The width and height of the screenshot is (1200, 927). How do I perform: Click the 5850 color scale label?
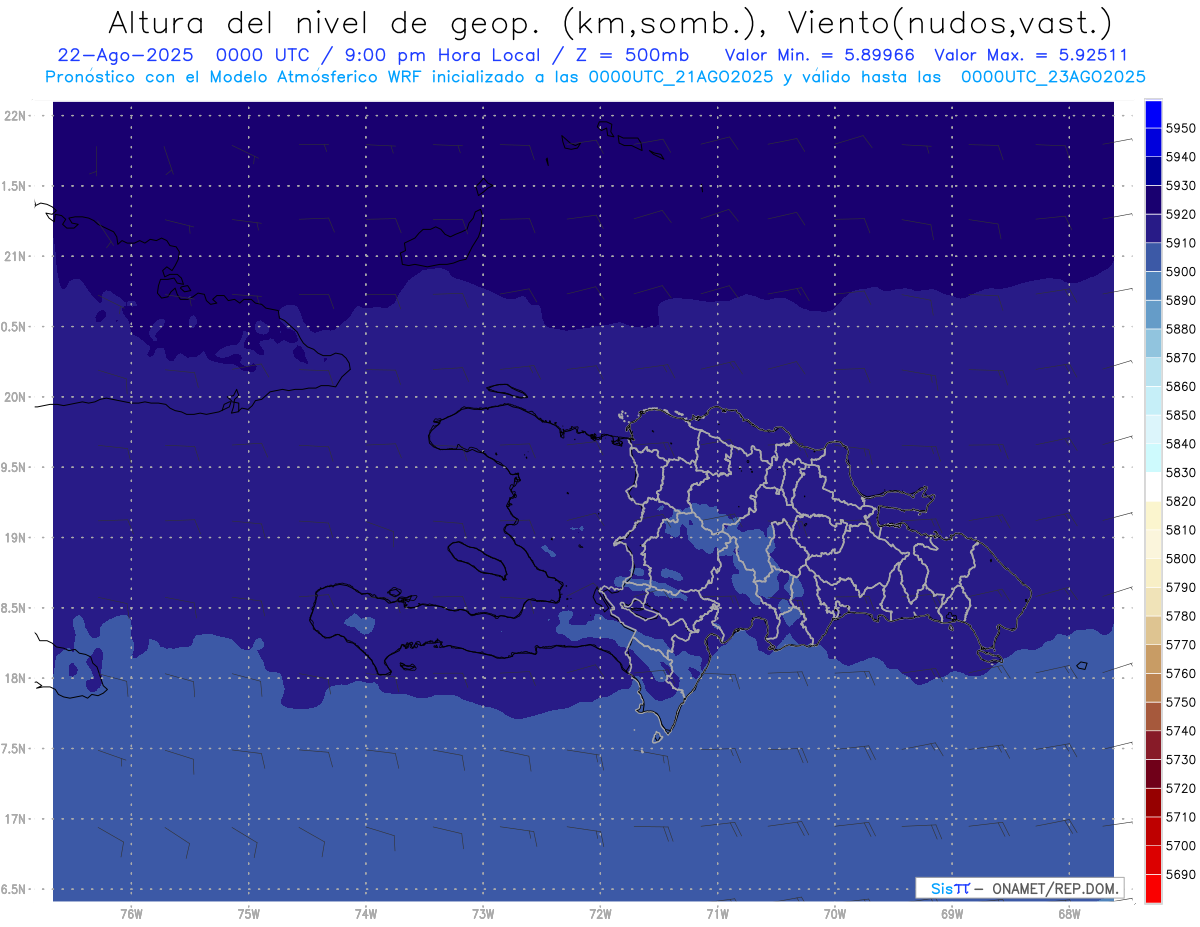click(x=1180, y=415)
